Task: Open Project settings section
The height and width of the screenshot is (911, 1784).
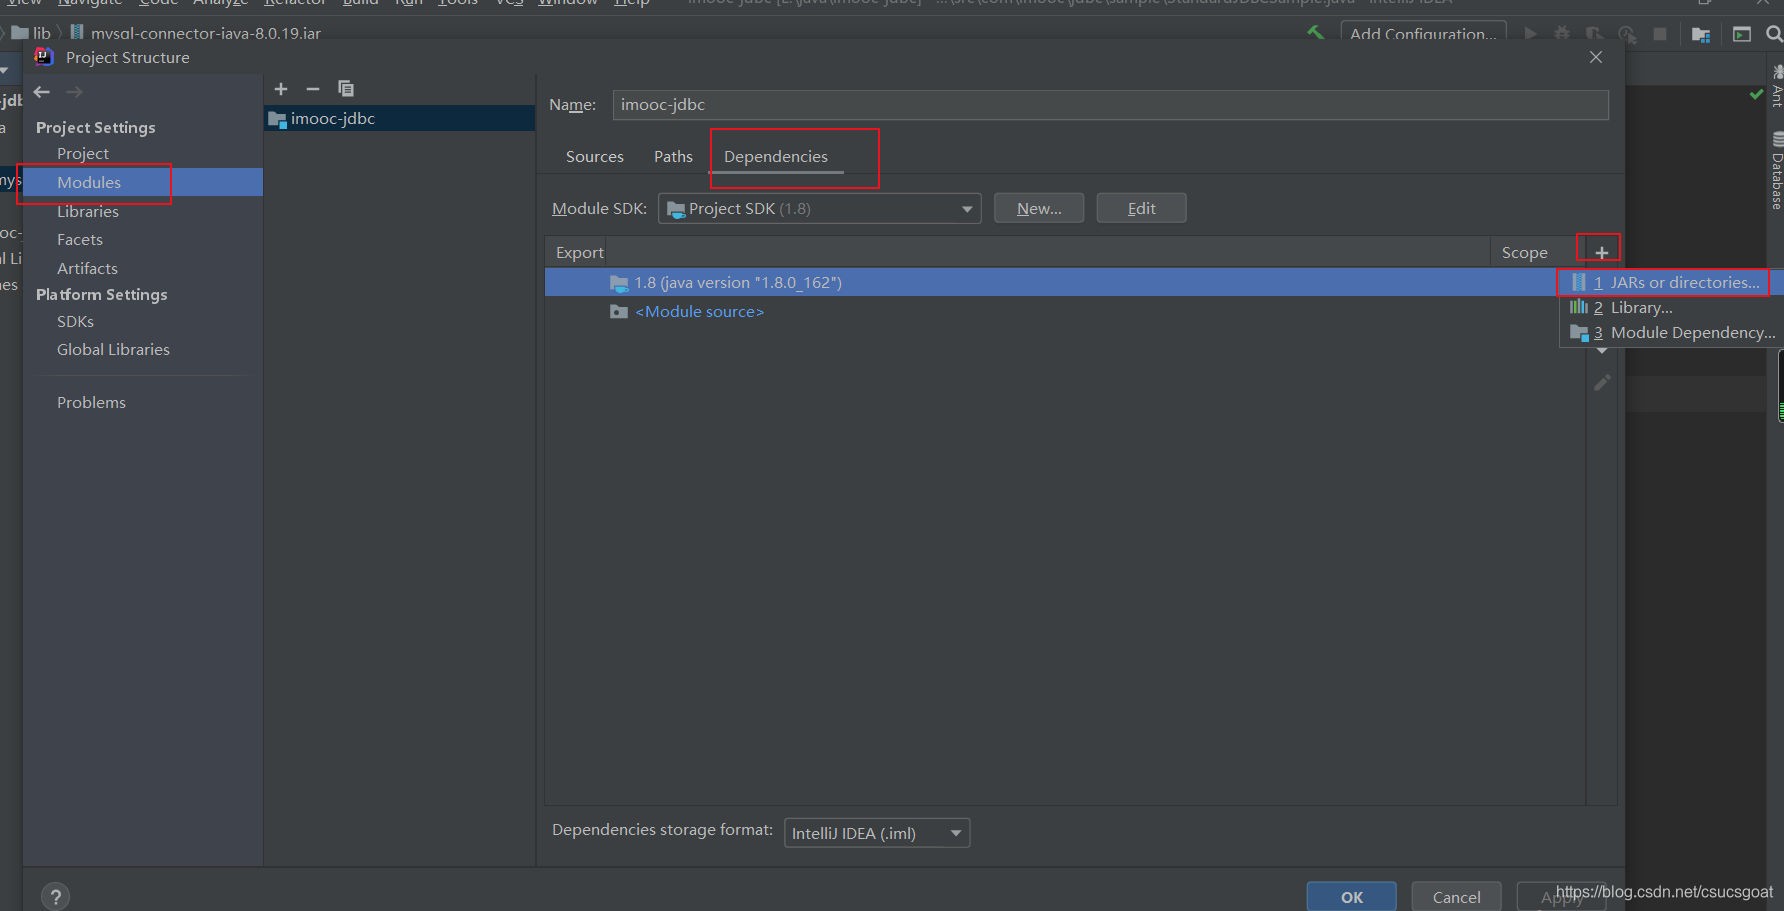Action: (83, 154)
